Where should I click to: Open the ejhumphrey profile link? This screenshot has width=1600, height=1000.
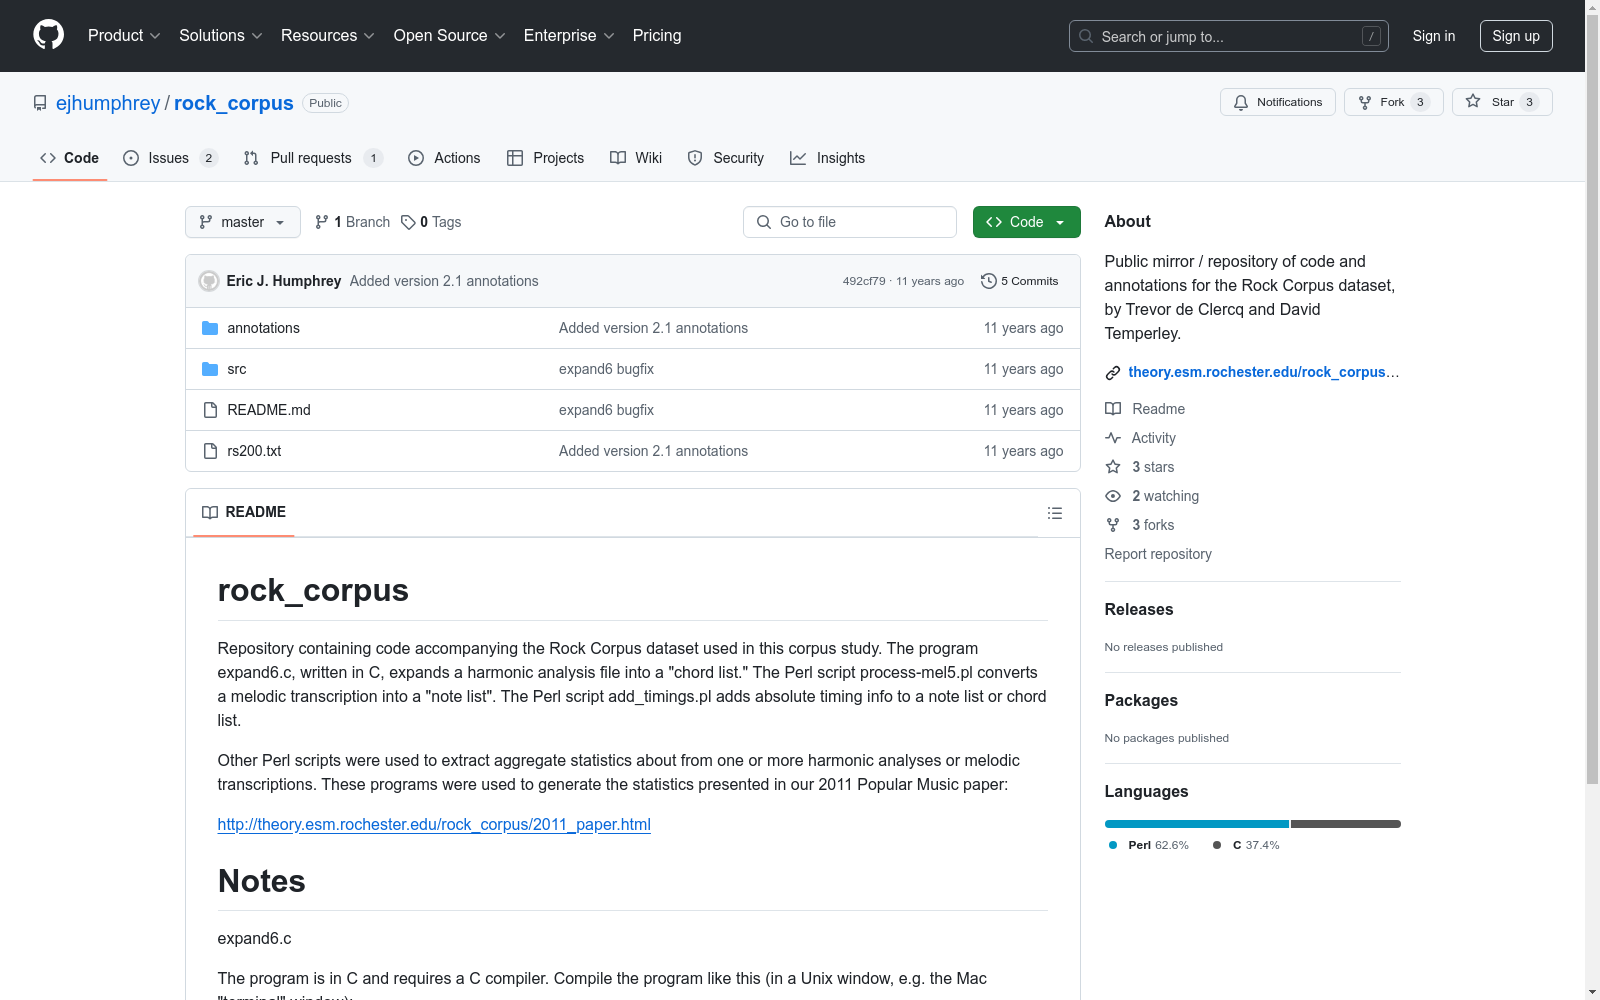(108, 103)
